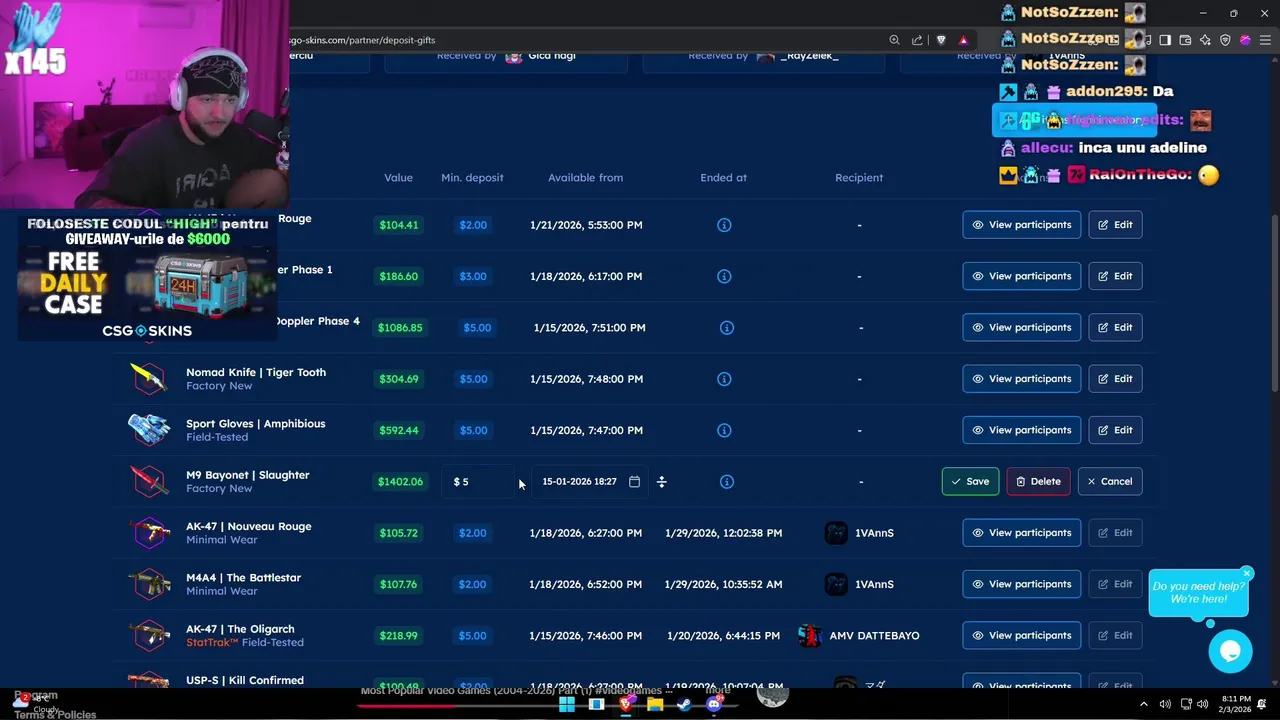Click the zoom magnifier icon in address bar
1280x720 pixels.
[894, 40]
